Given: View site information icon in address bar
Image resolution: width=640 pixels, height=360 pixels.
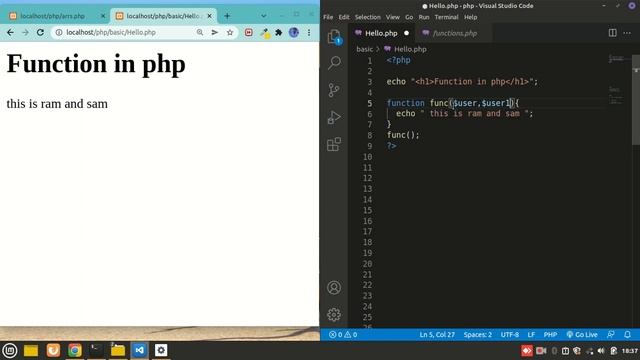Looking at the screenshot, I should pos(59,32).
